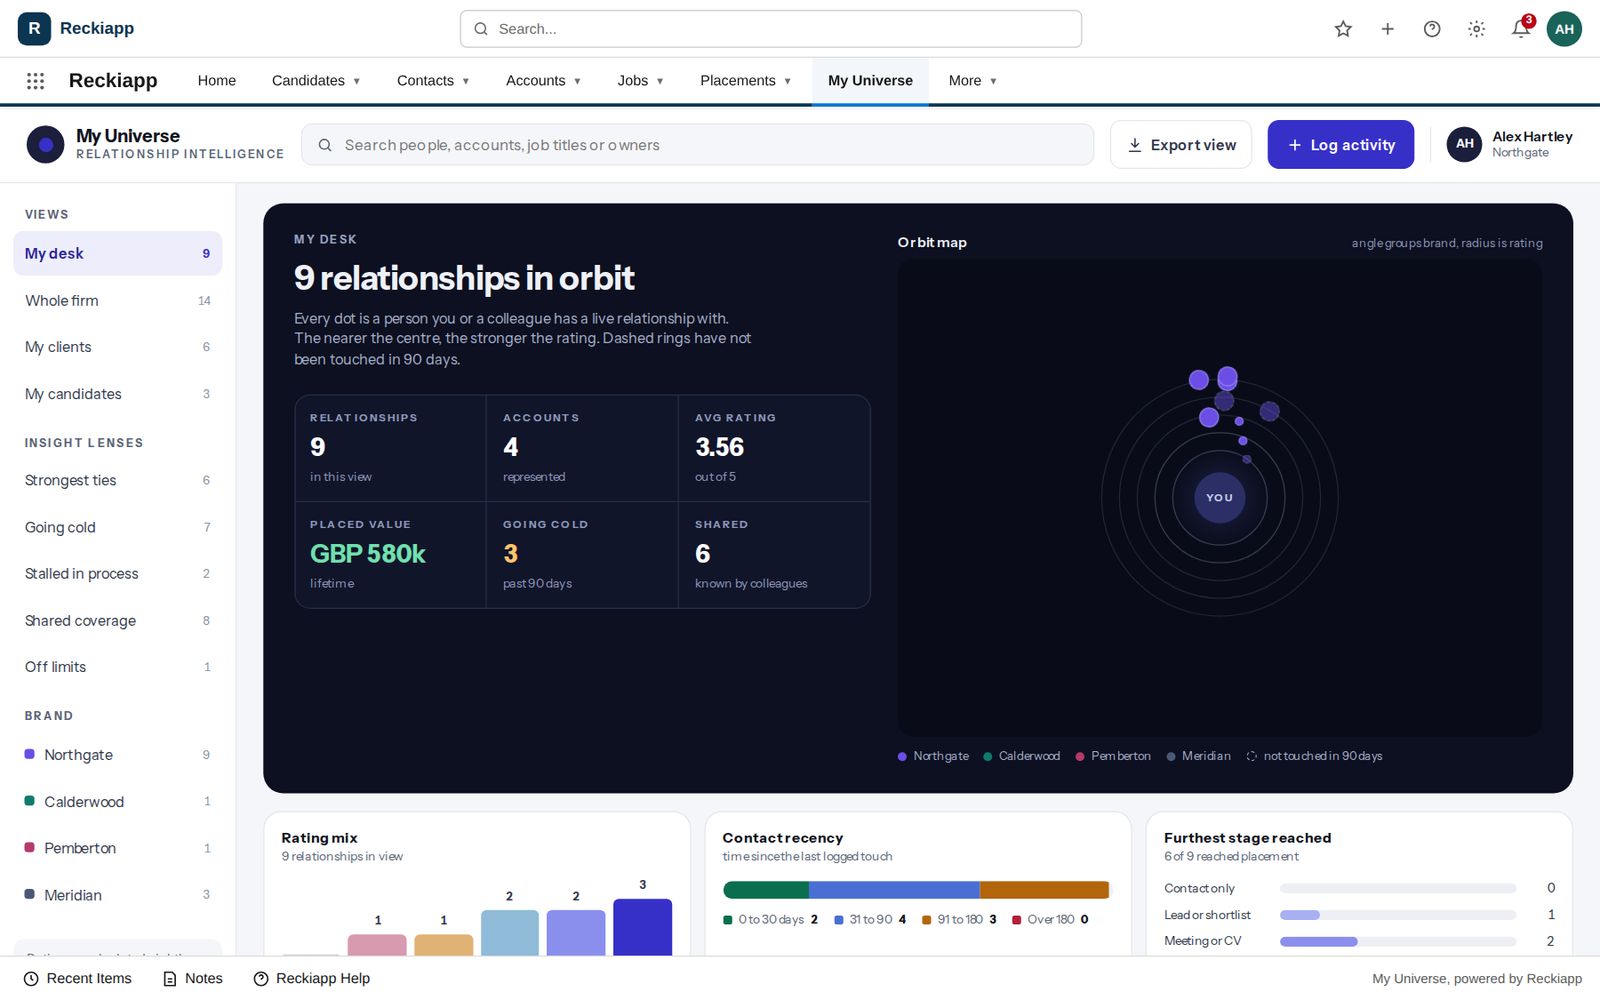Open the Accounts tab
Image resolution: width=1600 pixels, height=1000 pixels.
[x=535, y=81]
